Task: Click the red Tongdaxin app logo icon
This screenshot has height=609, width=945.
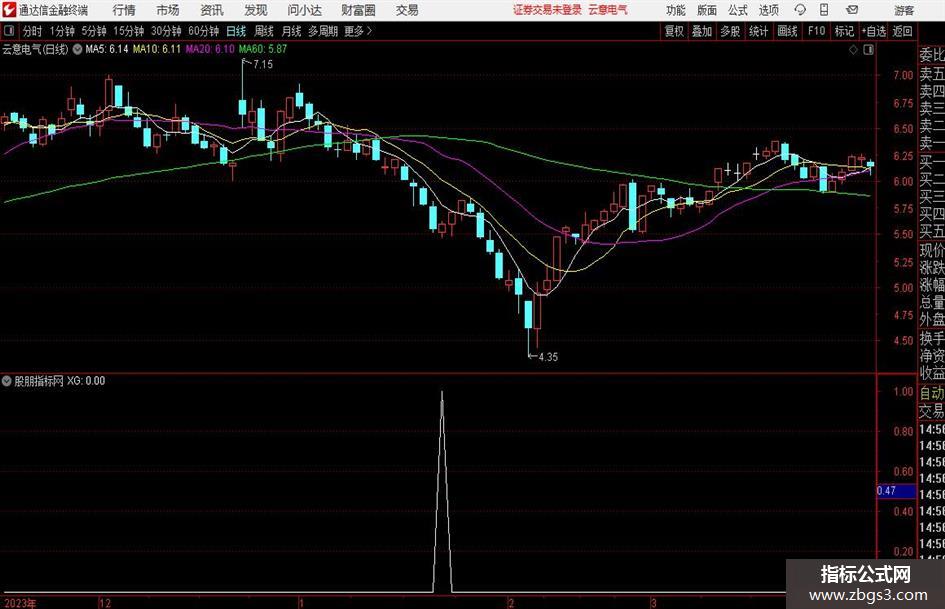Action: (x=9, y=10)
